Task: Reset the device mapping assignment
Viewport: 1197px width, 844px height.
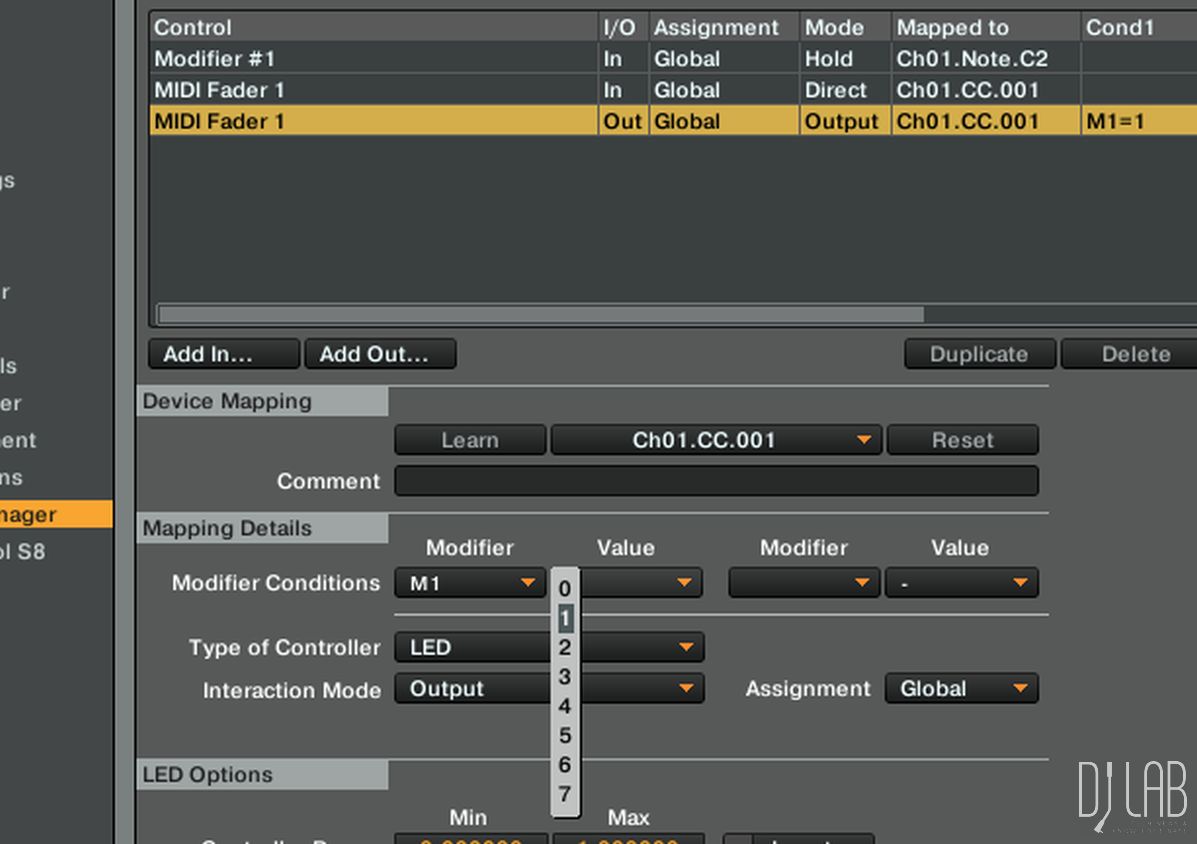Action: (962, 440)
